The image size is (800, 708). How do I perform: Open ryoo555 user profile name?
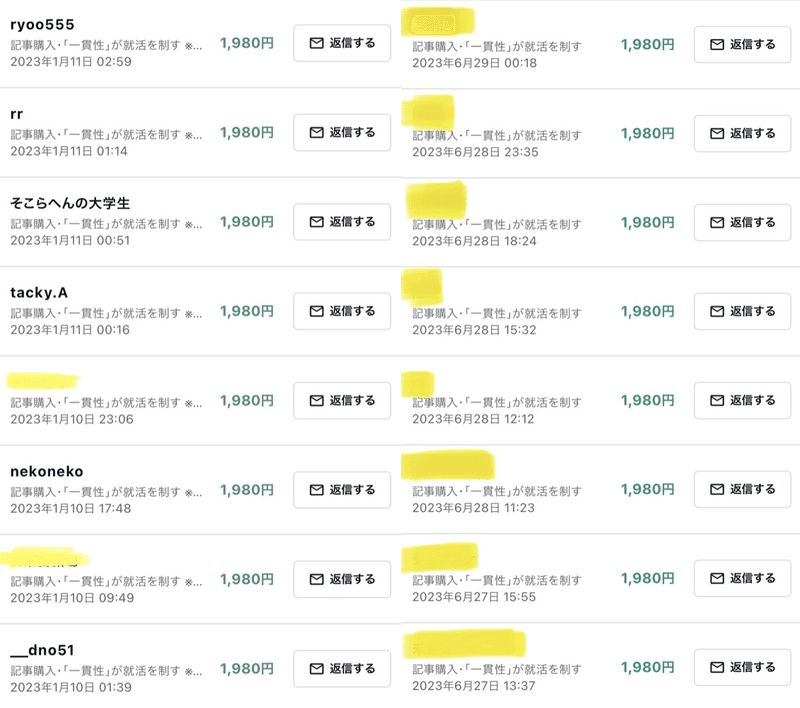click(x=42, y=24)
